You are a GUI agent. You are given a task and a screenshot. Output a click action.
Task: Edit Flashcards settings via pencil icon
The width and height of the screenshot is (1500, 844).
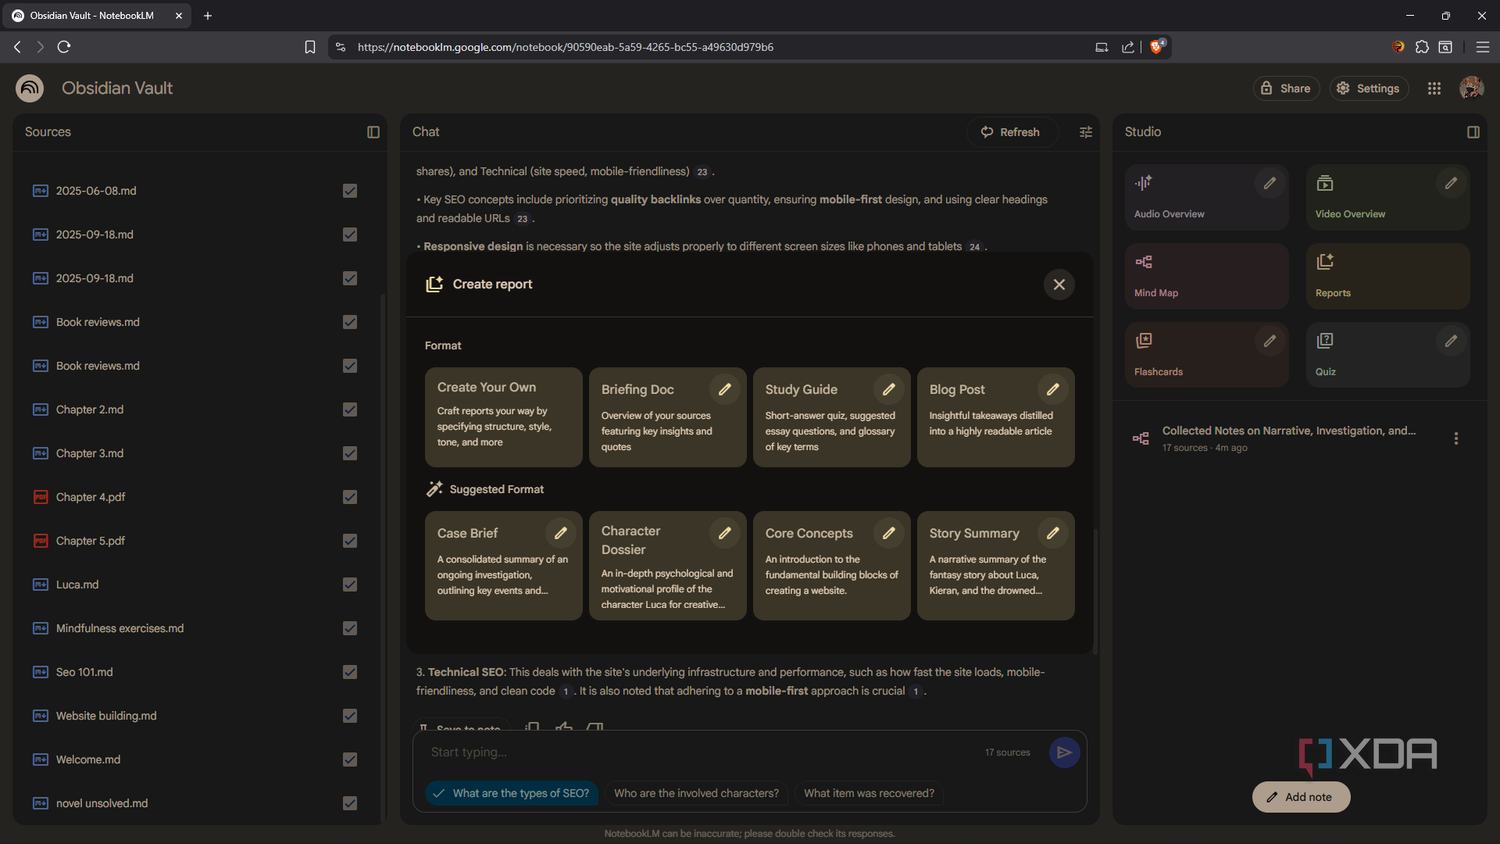click(1270, 341)
